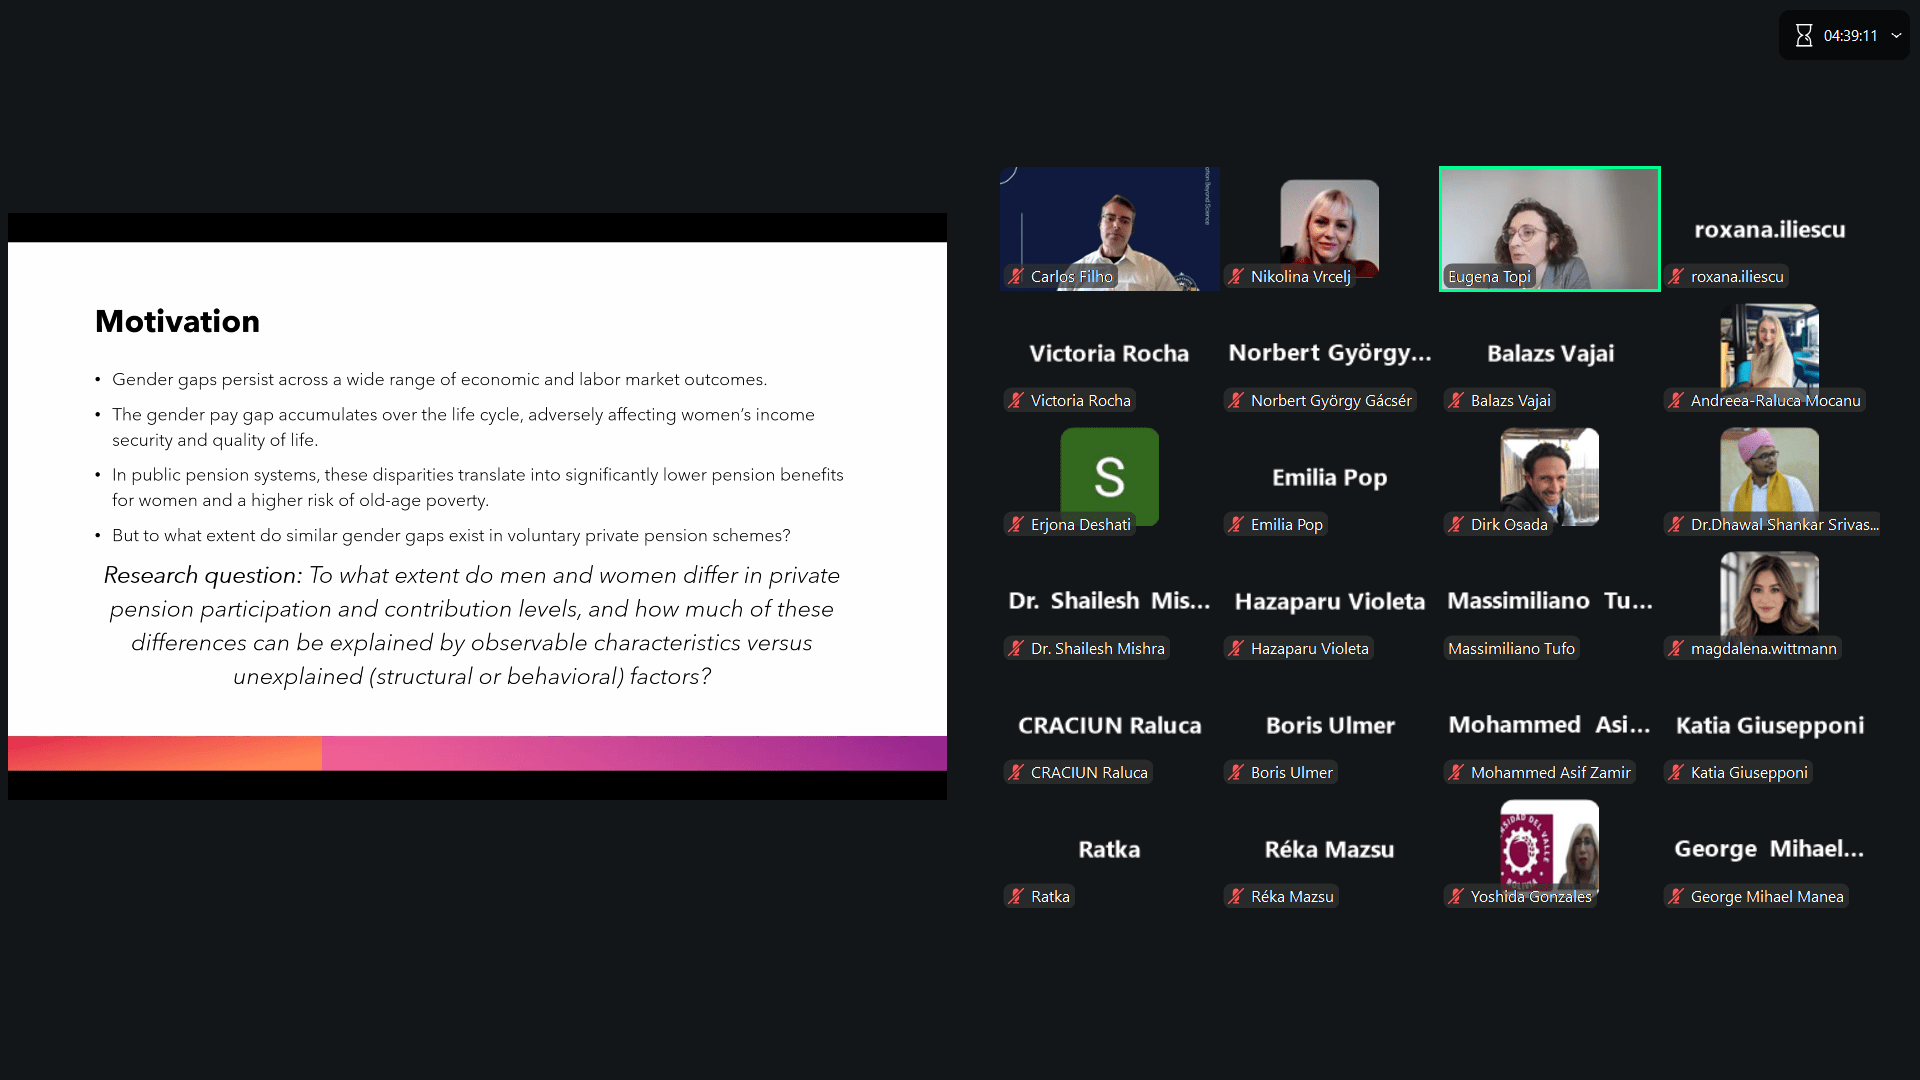
Task: Click Carlos Filho's muted microphone icon
Action: [x=1016, y=277]
